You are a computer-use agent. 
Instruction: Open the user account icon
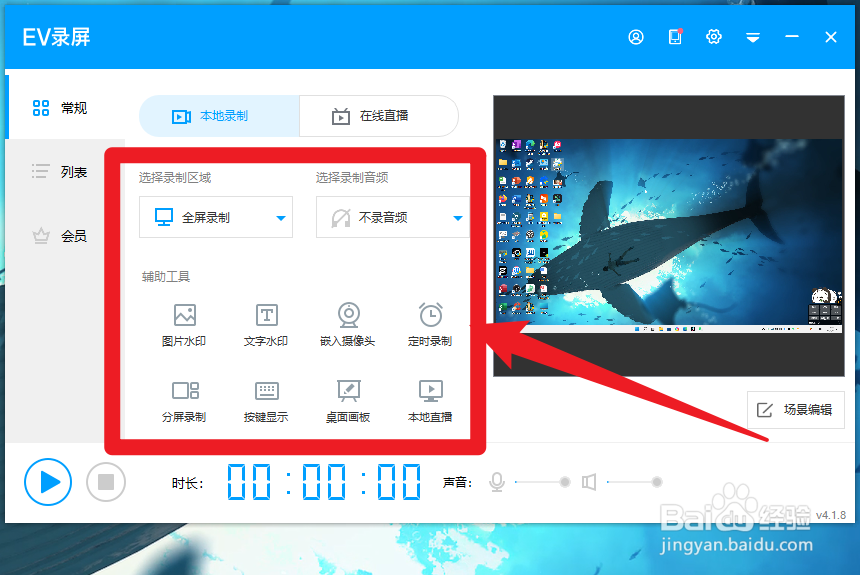(636, 37)
